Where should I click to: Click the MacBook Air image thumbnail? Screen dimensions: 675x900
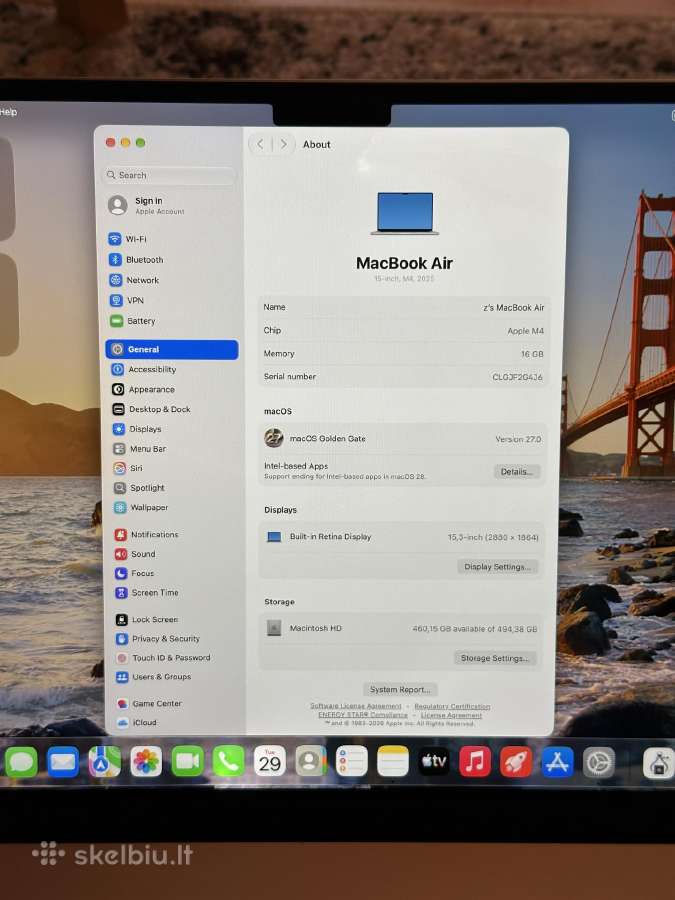[405, 214]
